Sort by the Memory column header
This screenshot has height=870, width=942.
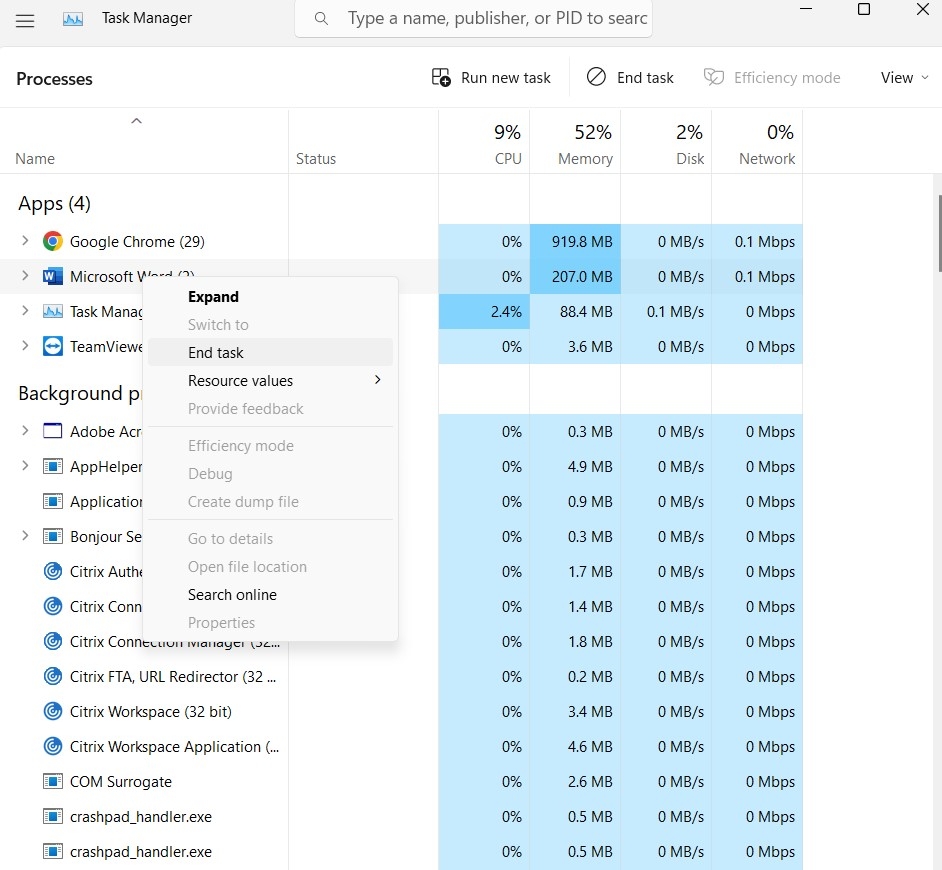(x=575, y=142)
